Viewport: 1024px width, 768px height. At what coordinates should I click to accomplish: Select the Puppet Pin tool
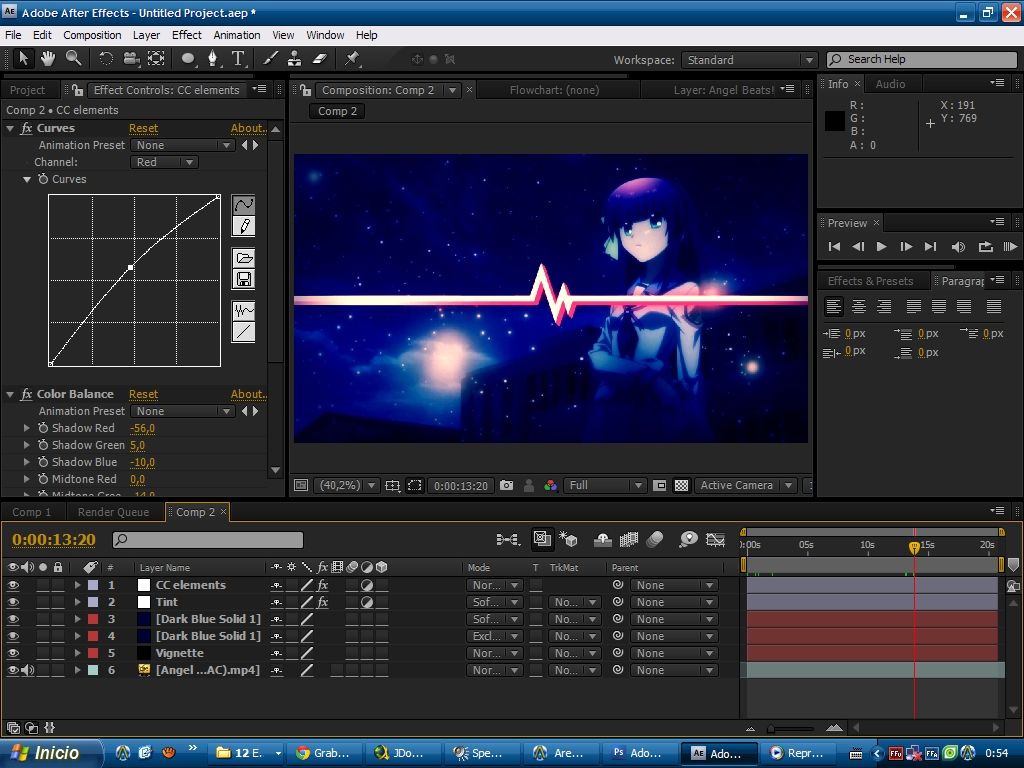tap(353, 59)
